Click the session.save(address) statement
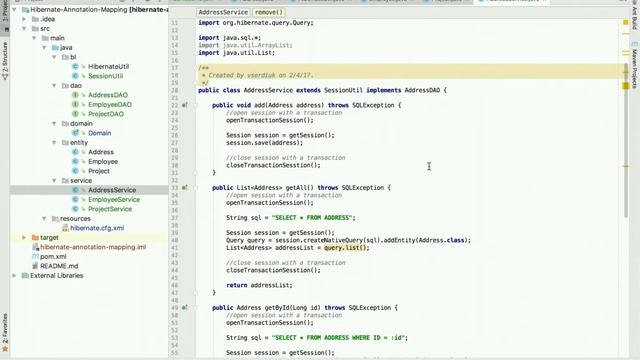Image resolution: width=640 pixels, height=360 pixels. 264,143
